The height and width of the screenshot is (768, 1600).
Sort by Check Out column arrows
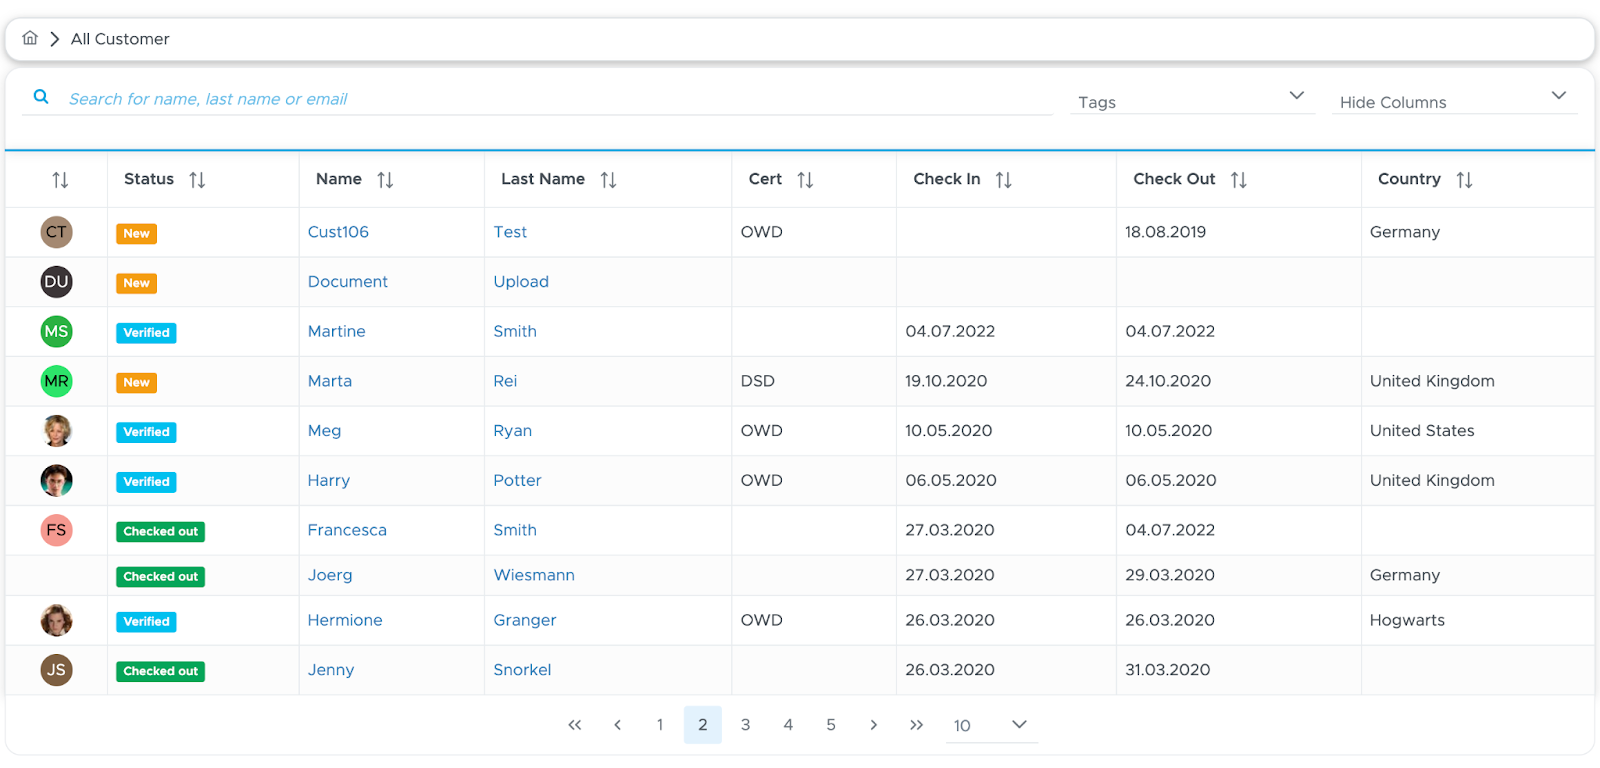[1239, 180]
